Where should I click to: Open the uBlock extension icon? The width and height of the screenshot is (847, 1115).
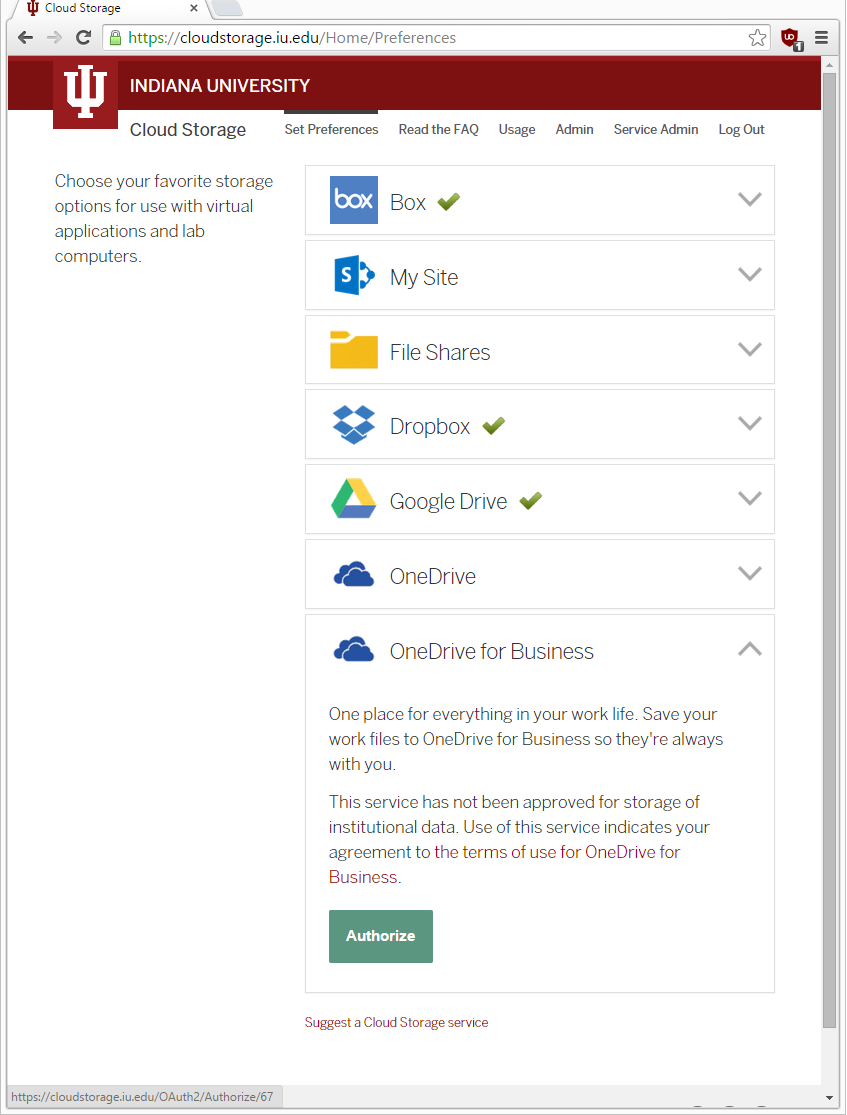pyautogui.click(x=791, y=38)
